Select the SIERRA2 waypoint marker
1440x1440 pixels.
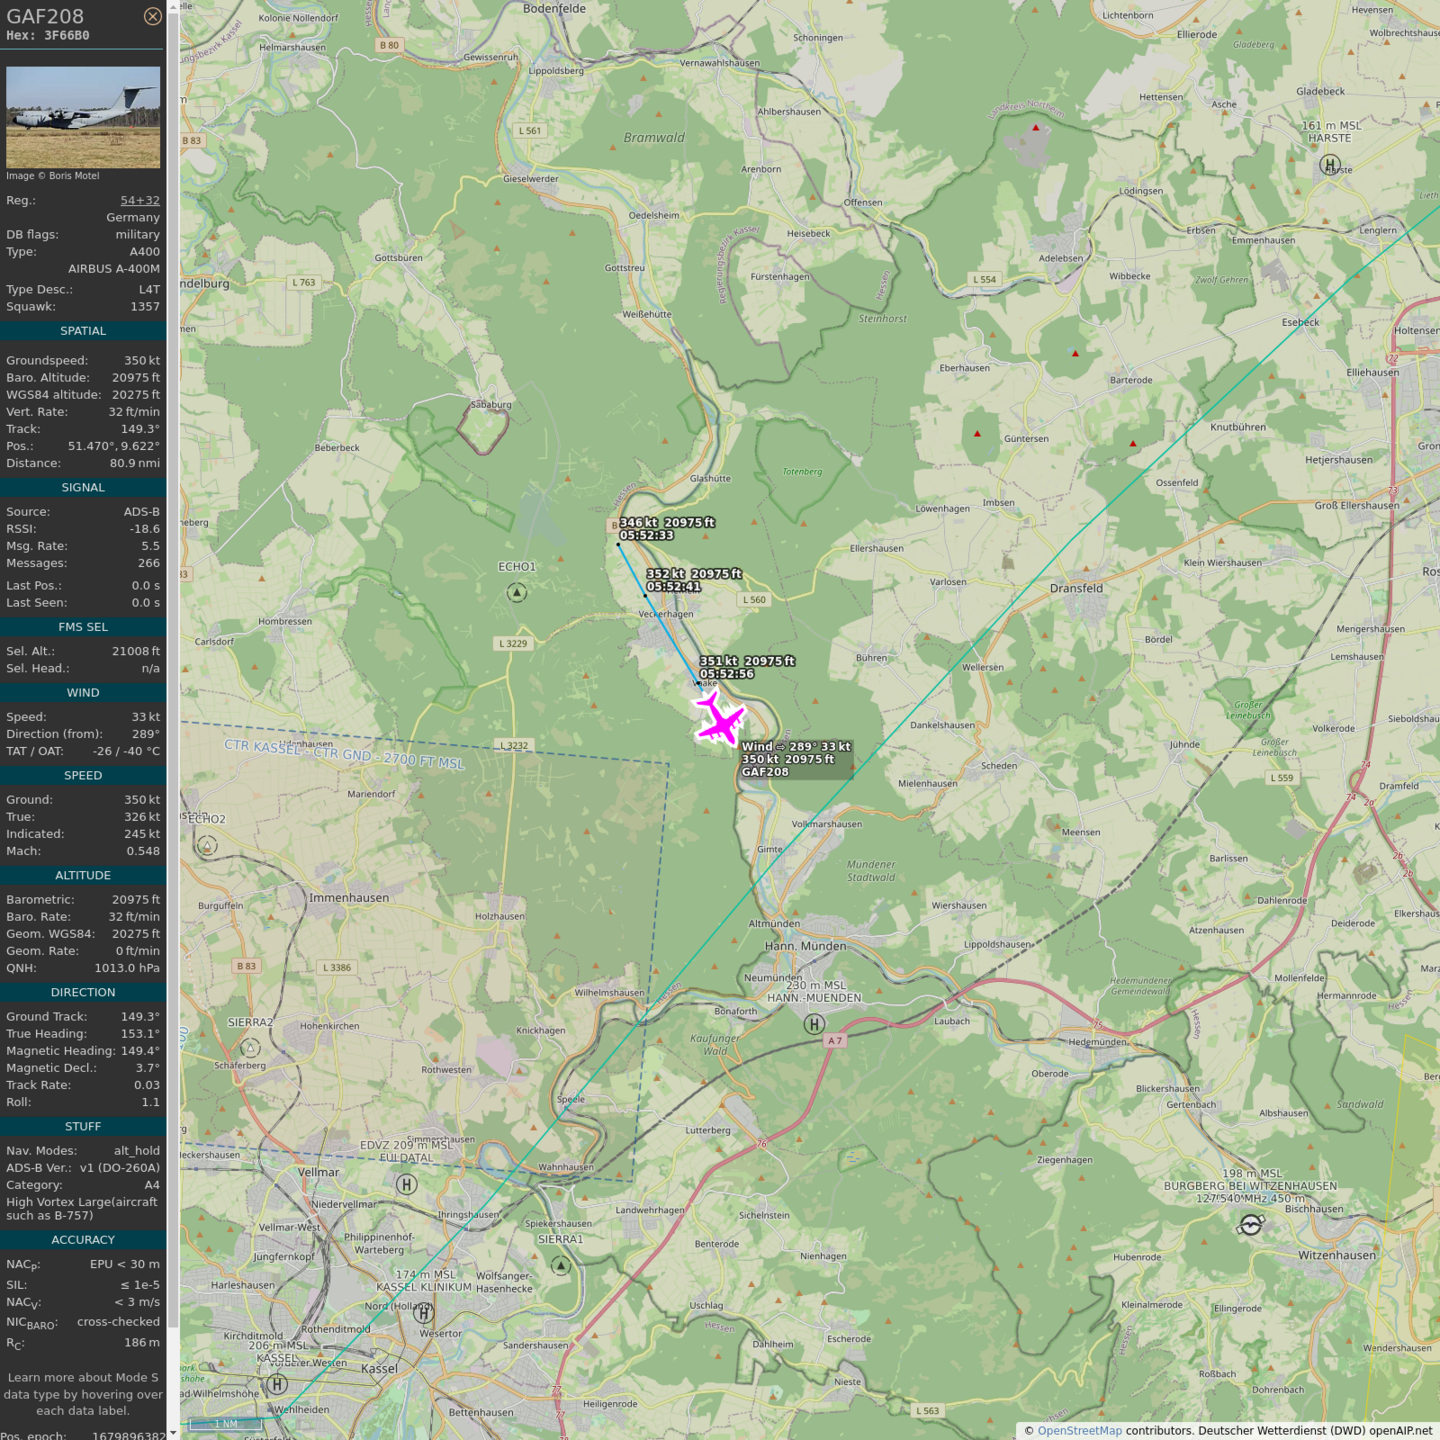(x=250, y=1048)
